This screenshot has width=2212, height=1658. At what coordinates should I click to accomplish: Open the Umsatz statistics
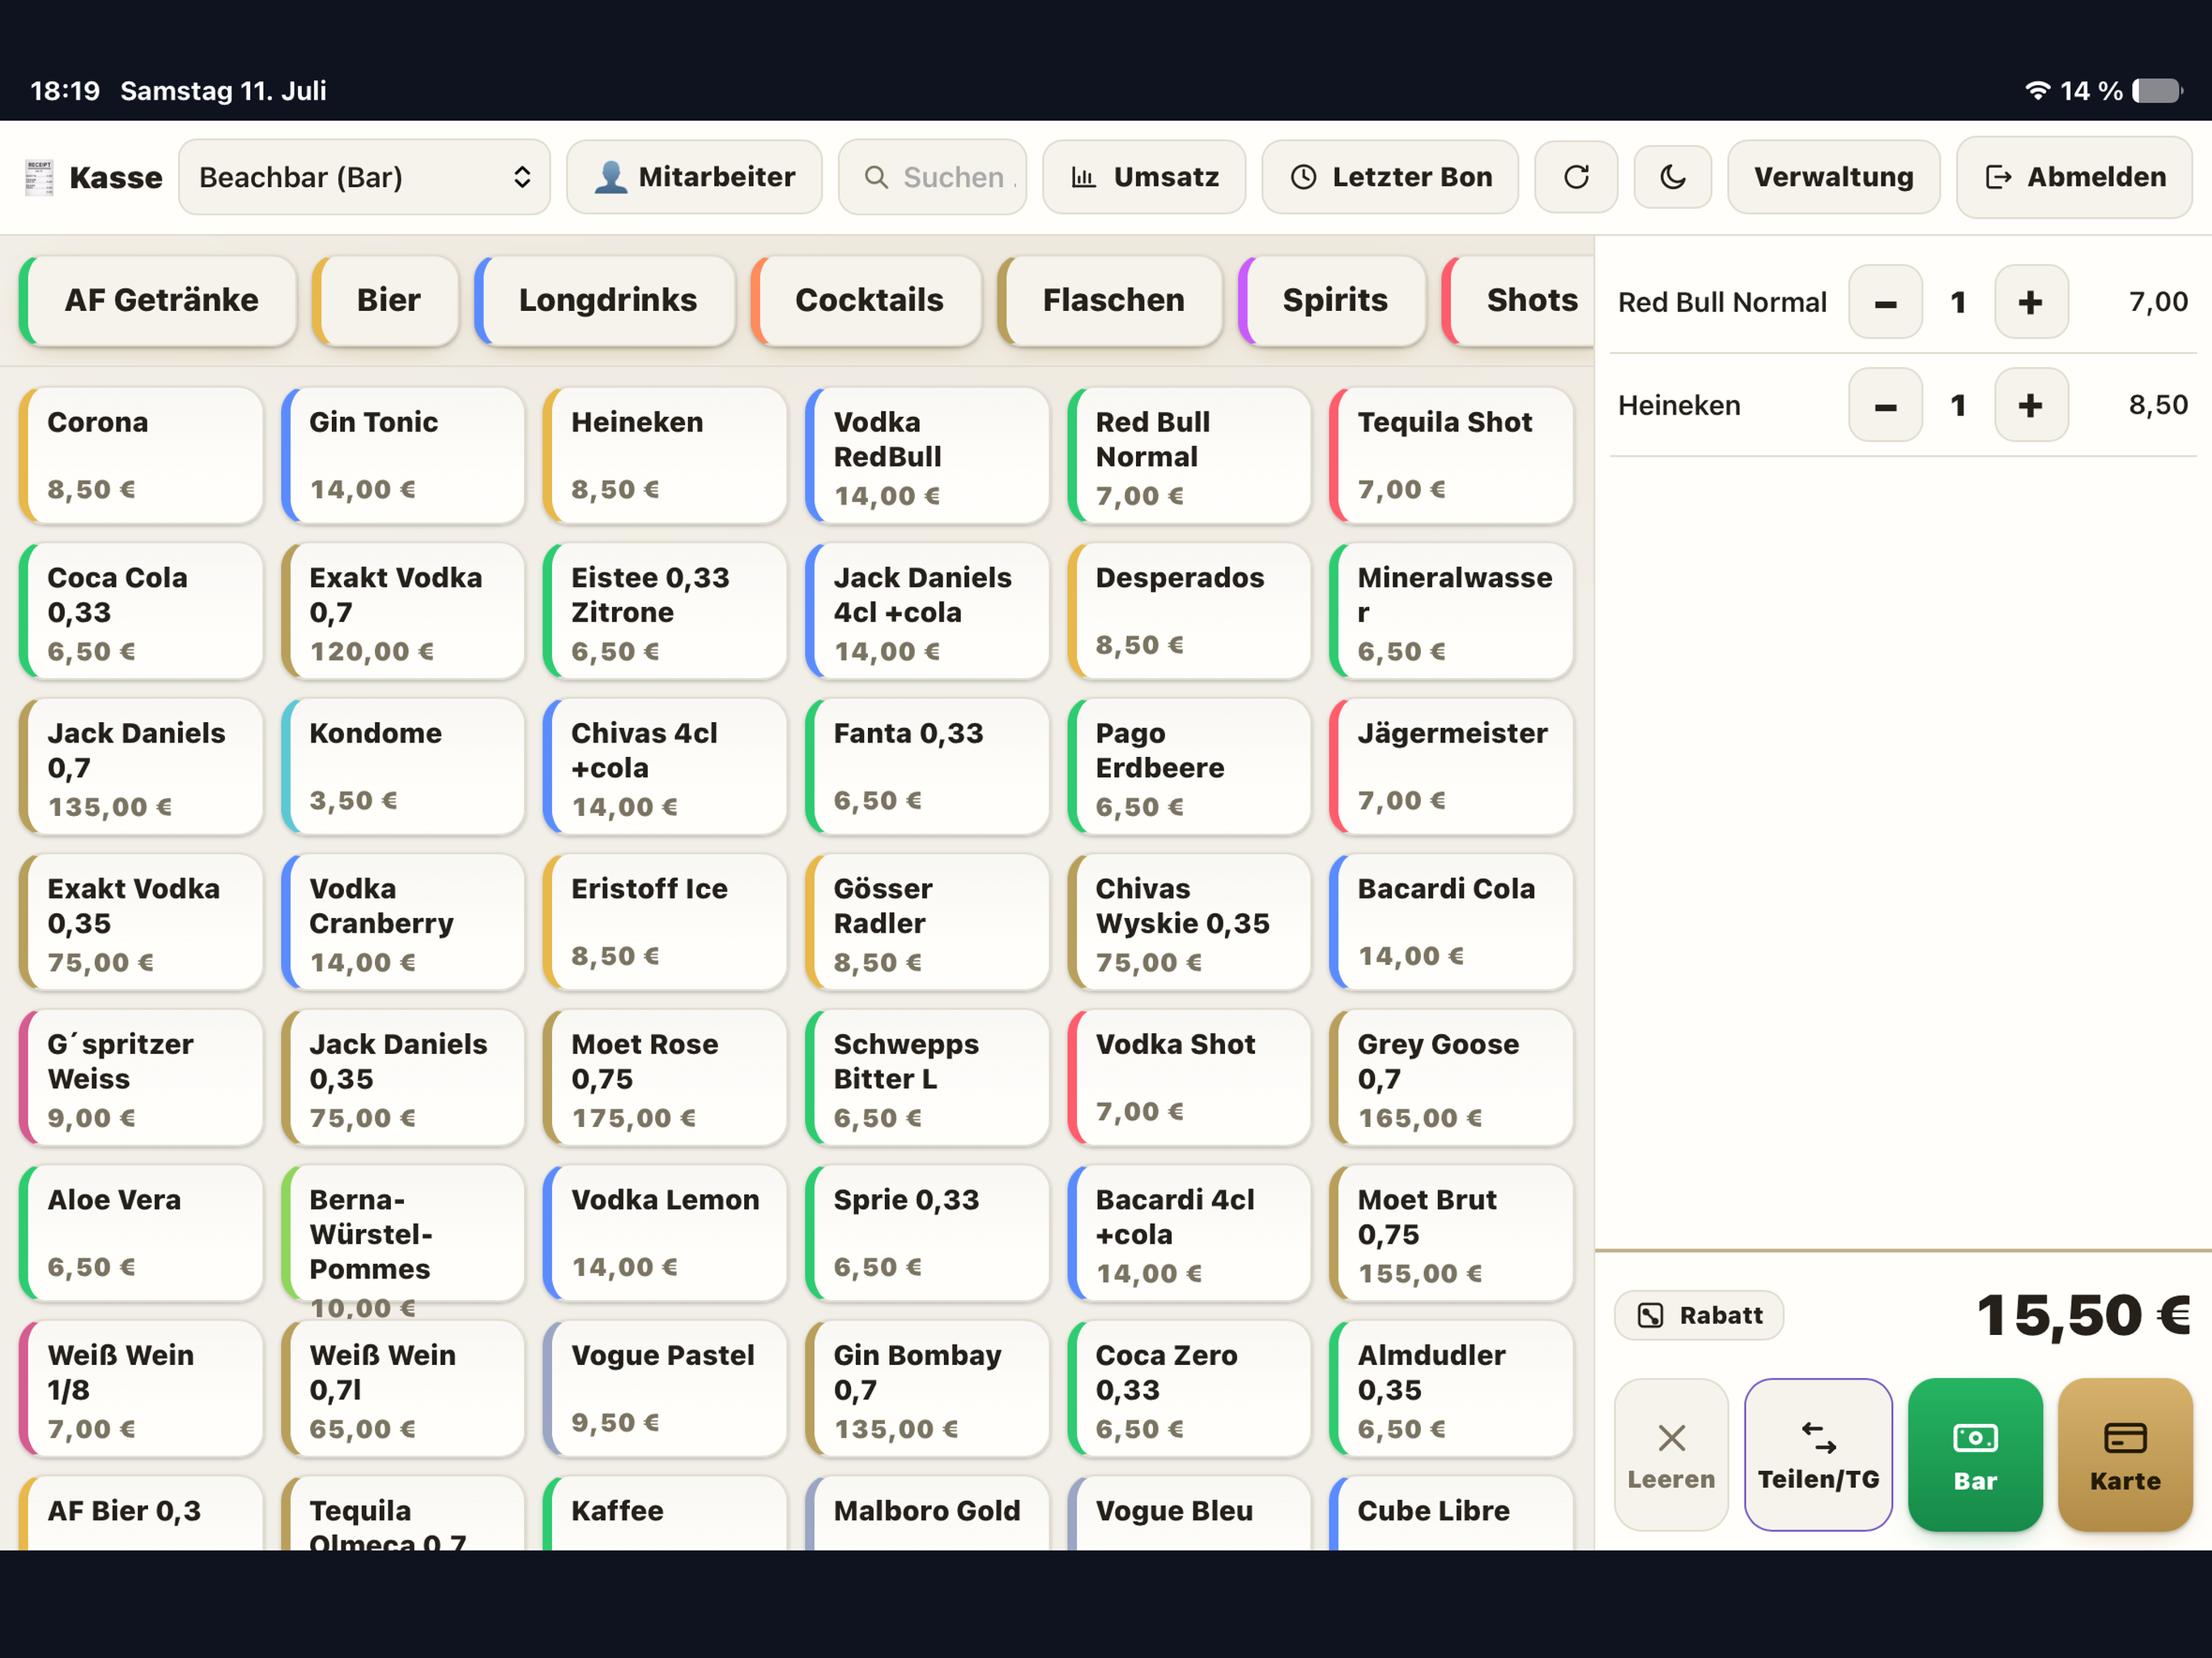1144,177
